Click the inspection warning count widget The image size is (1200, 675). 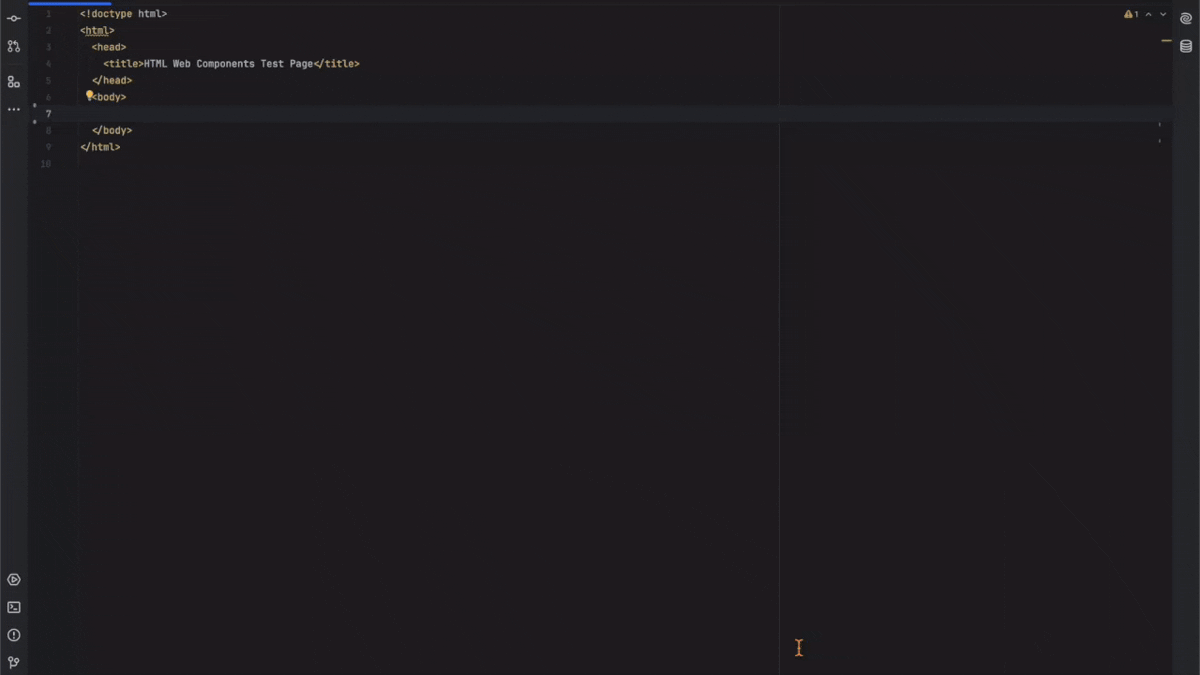(x=1133, y=14)
